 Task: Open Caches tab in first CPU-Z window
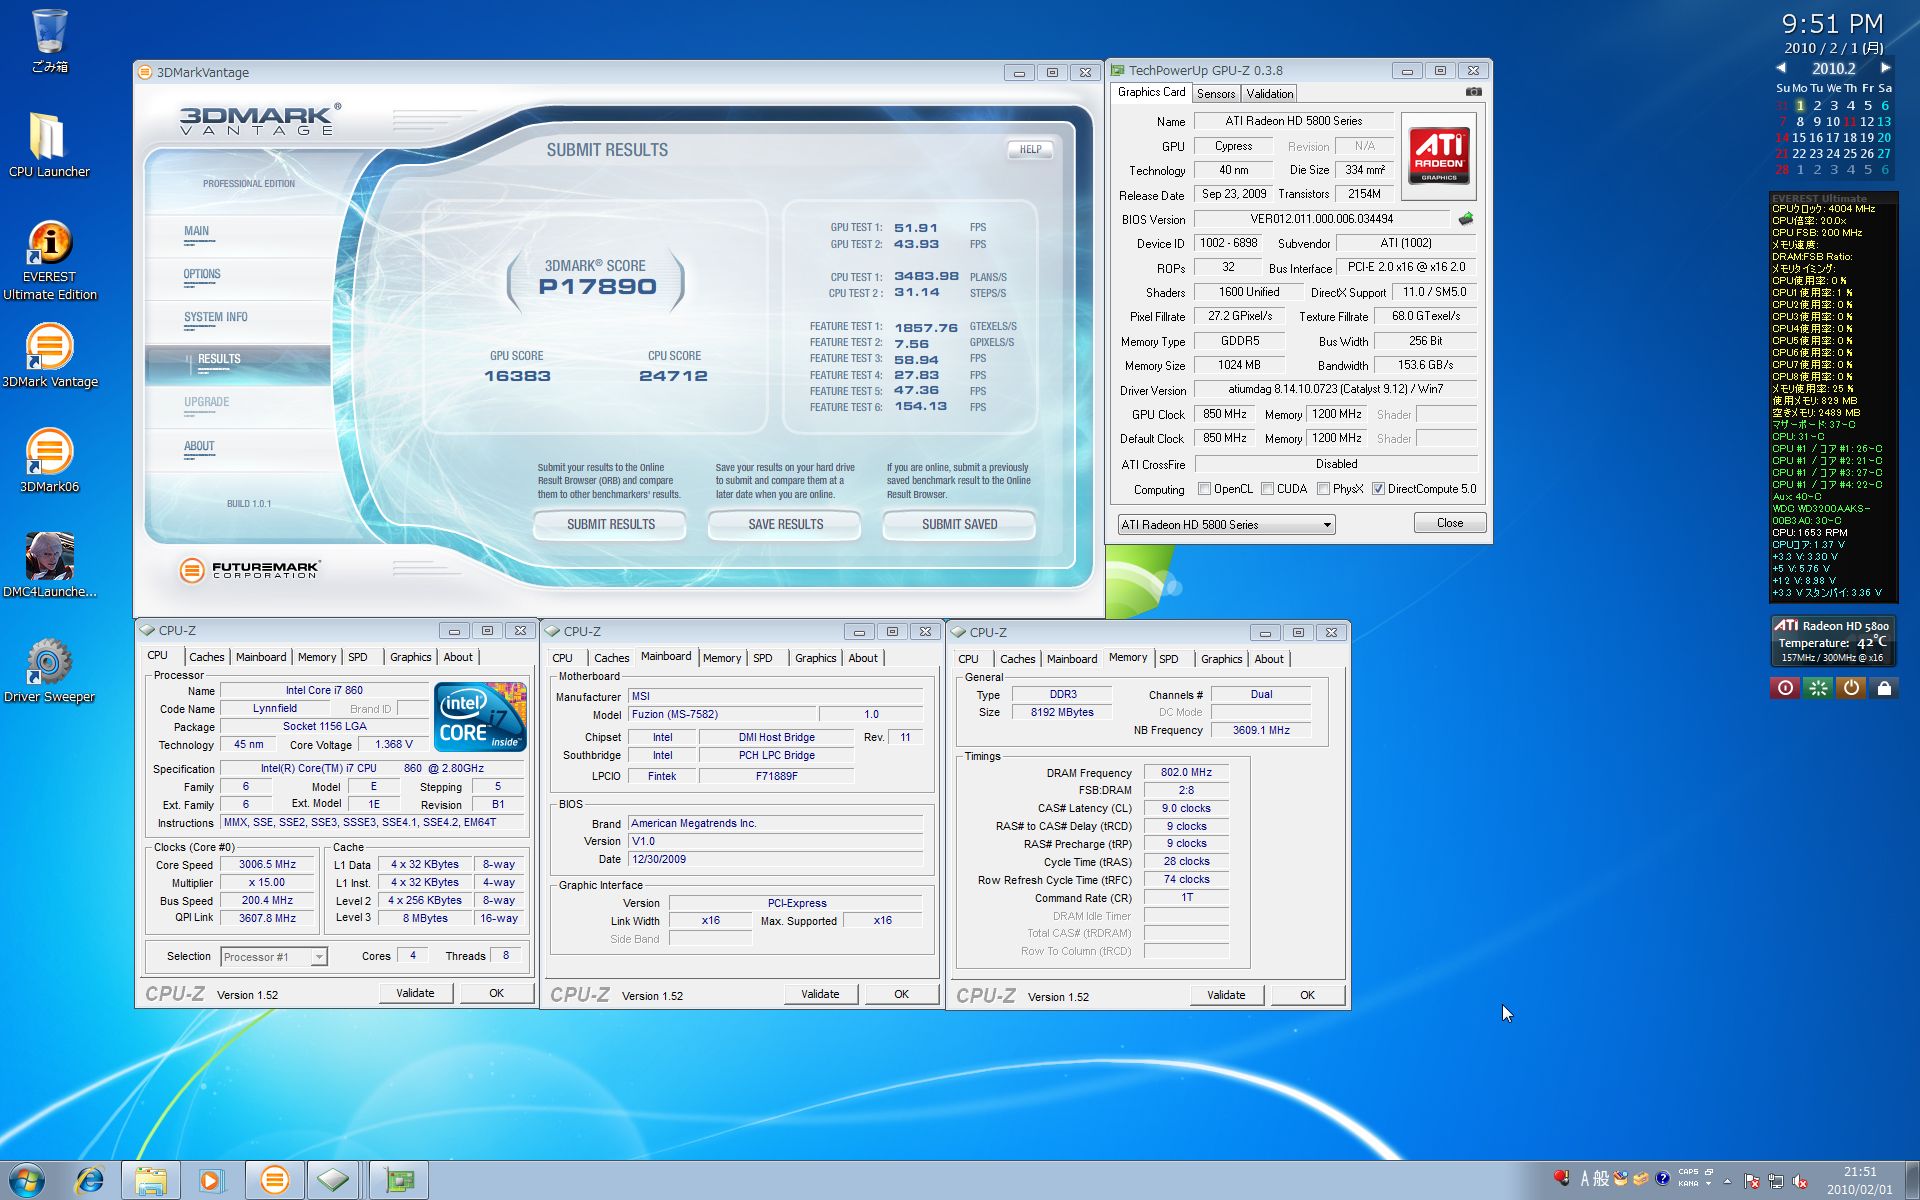point(206,657)
